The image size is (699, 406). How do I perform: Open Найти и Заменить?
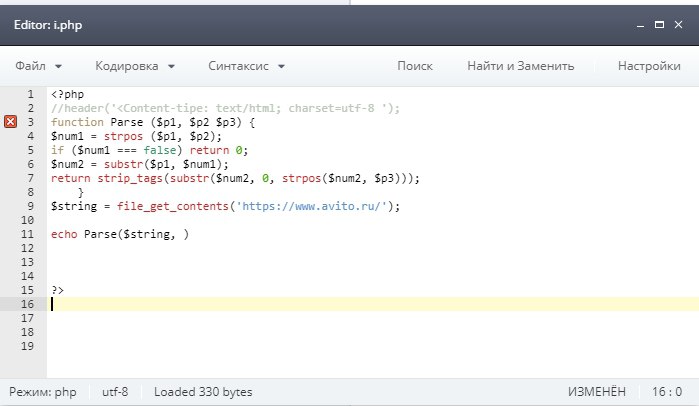521,66
